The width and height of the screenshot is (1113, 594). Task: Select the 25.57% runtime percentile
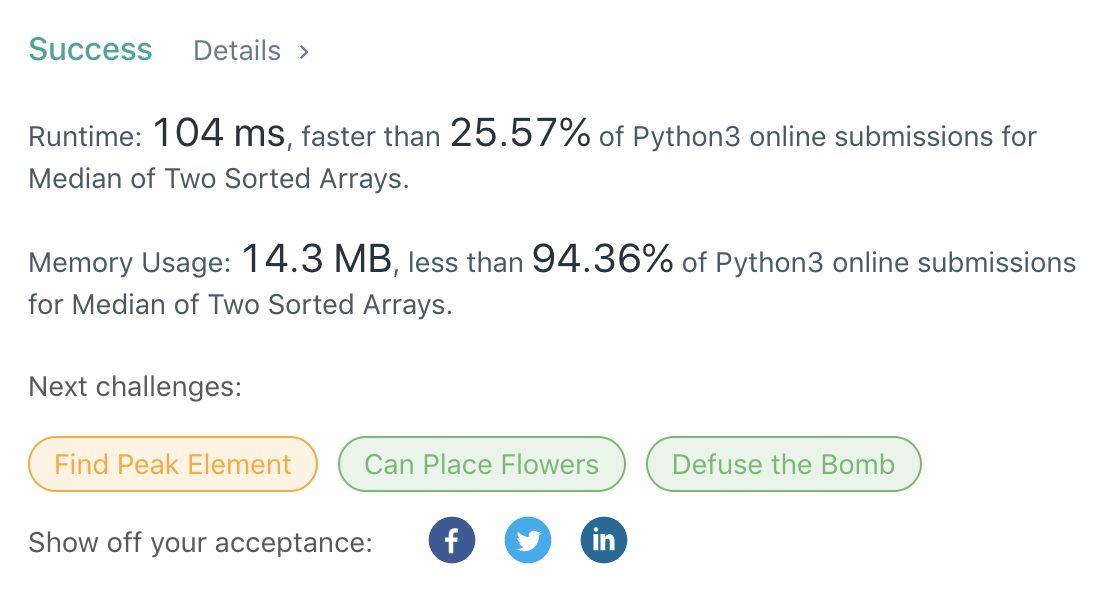click(520, 133)
